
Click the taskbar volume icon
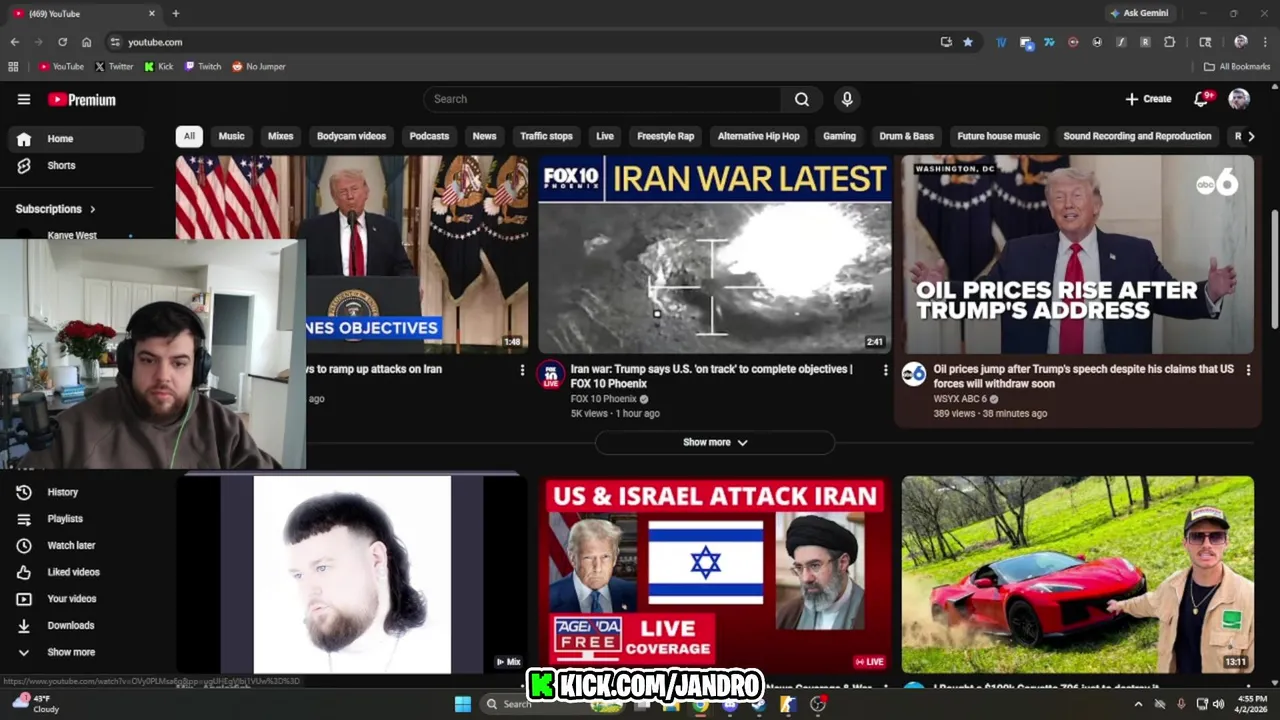click(x=1218, y=704)
